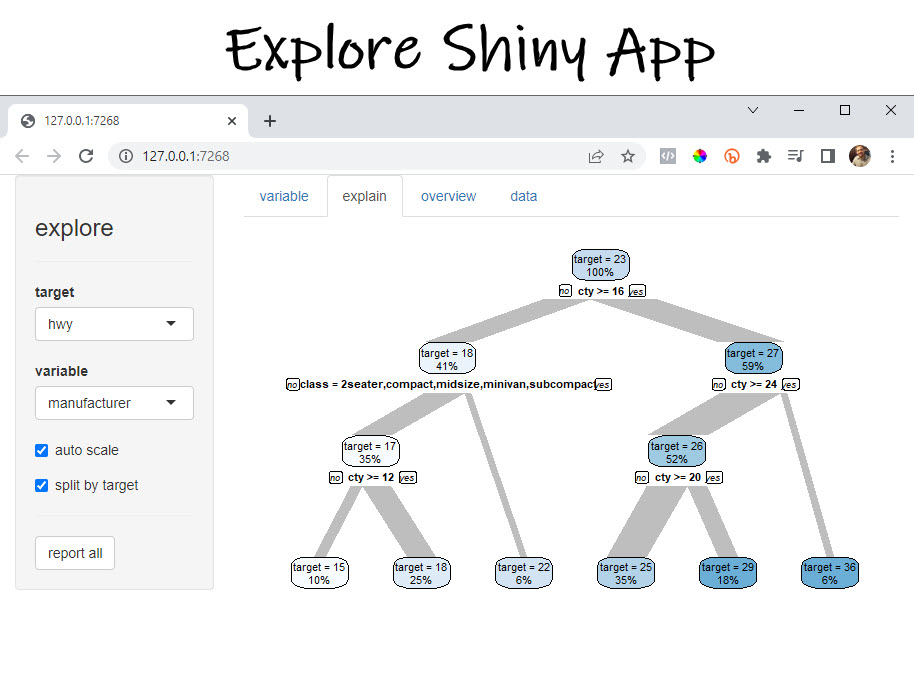Uncheck split by target
Image resolution: width=914 pixels, height=675 pixels.
41,485
